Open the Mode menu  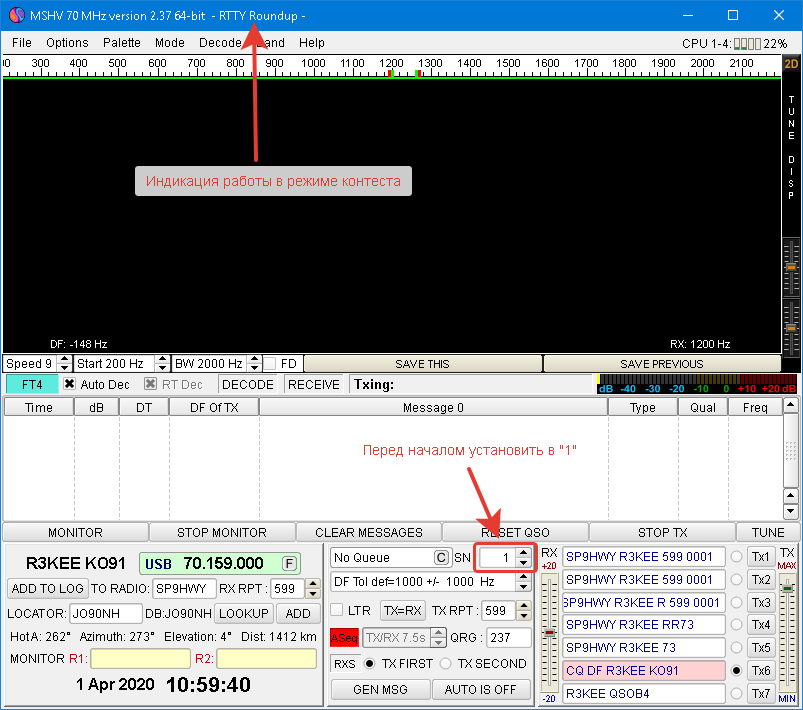(169, 43)
